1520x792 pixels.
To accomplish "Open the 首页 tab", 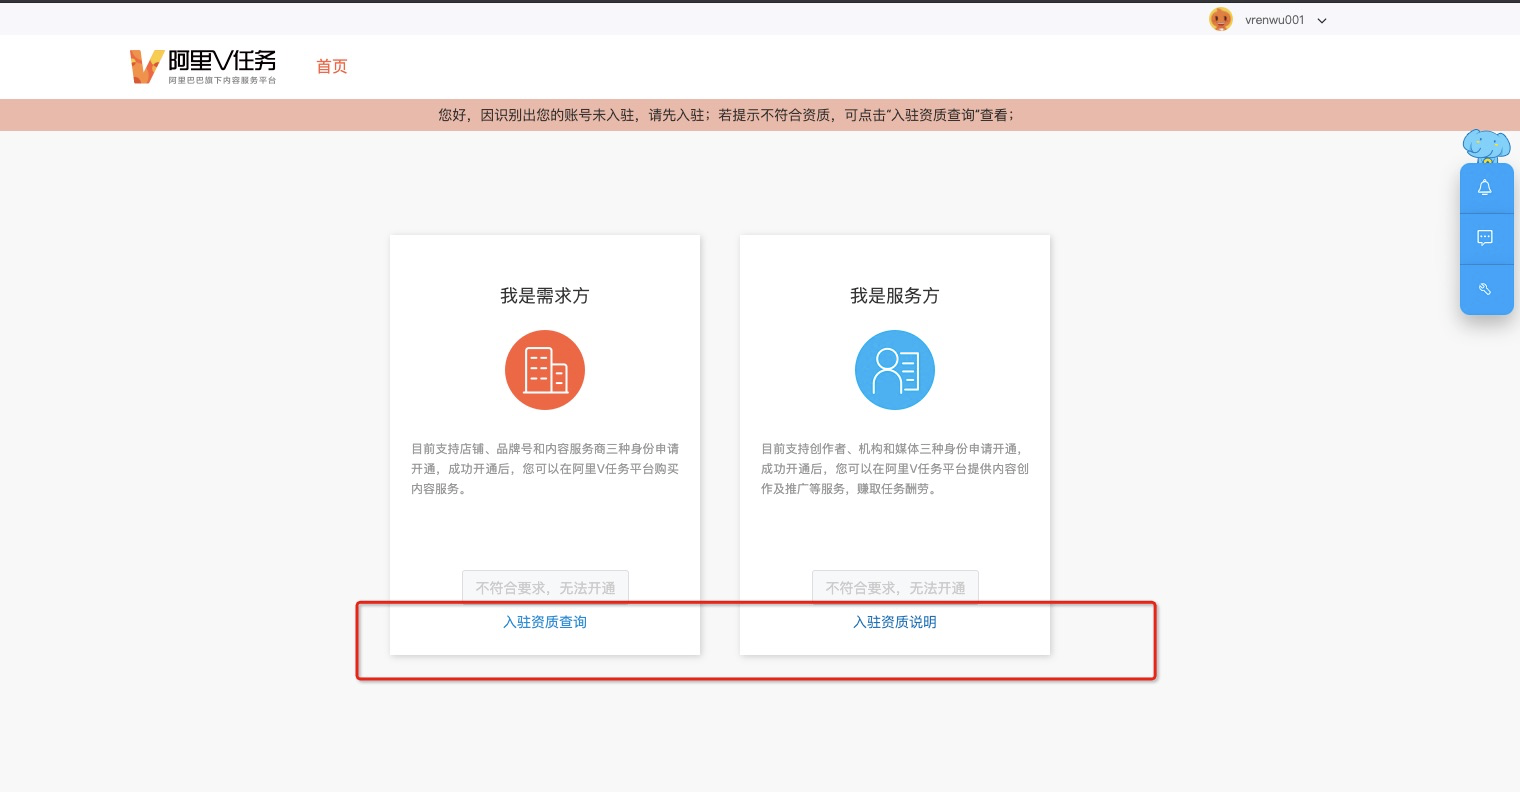I will coord(332,67).
